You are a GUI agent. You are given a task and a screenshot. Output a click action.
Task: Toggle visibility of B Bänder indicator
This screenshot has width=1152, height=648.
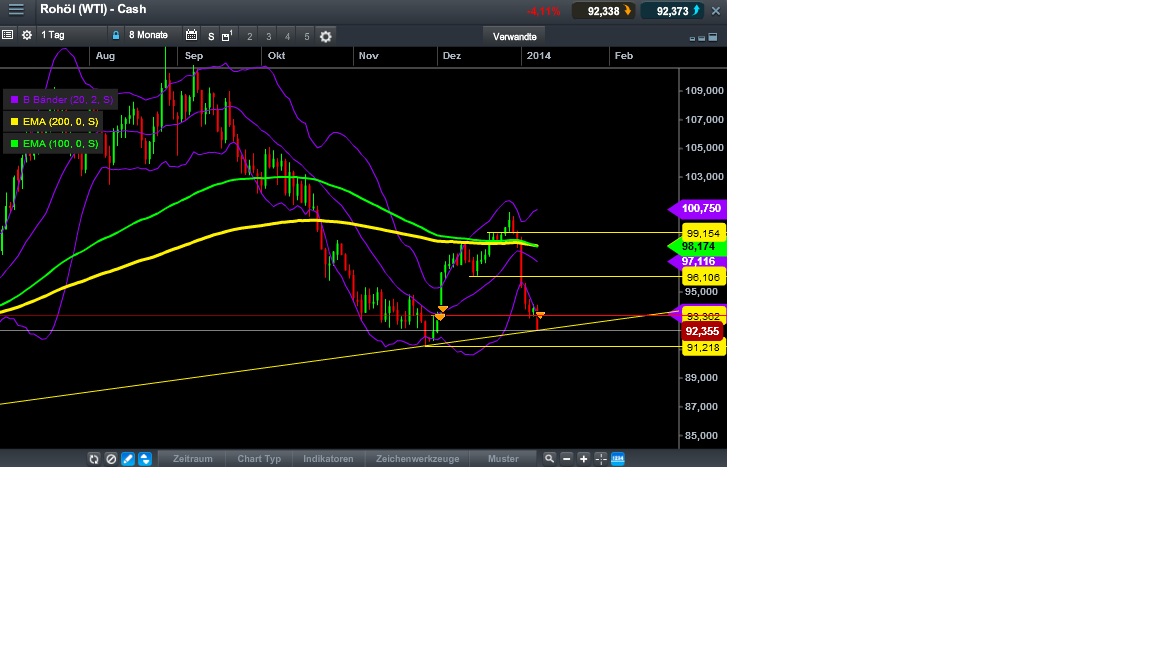pyautogui.click(x=62, y=100)
